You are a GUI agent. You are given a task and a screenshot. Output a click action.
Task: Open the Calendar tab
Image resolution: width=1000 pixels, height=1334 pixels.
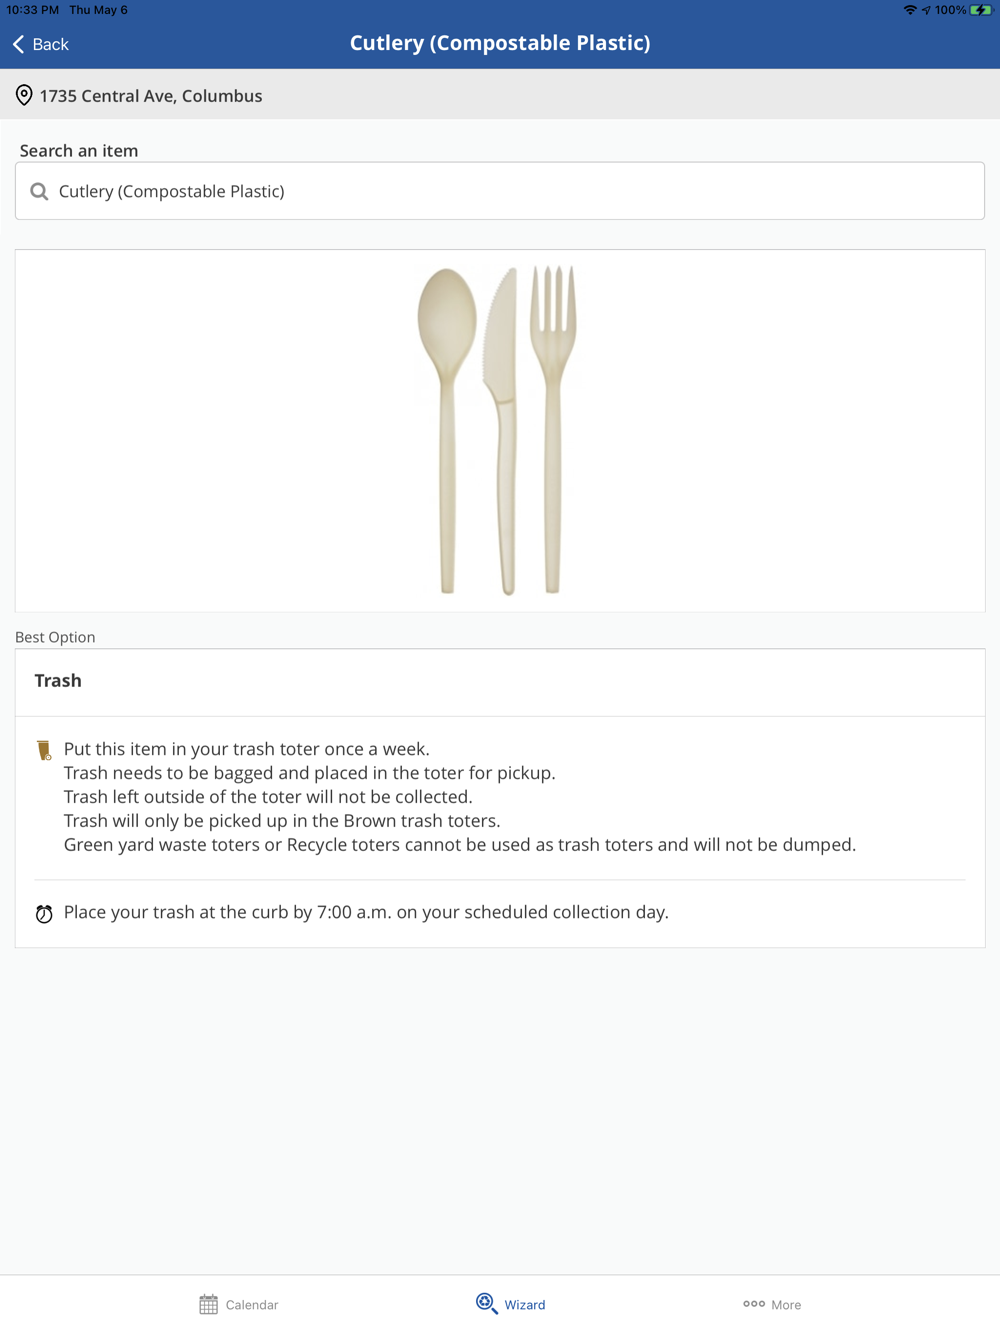(x=239, y=1304)
